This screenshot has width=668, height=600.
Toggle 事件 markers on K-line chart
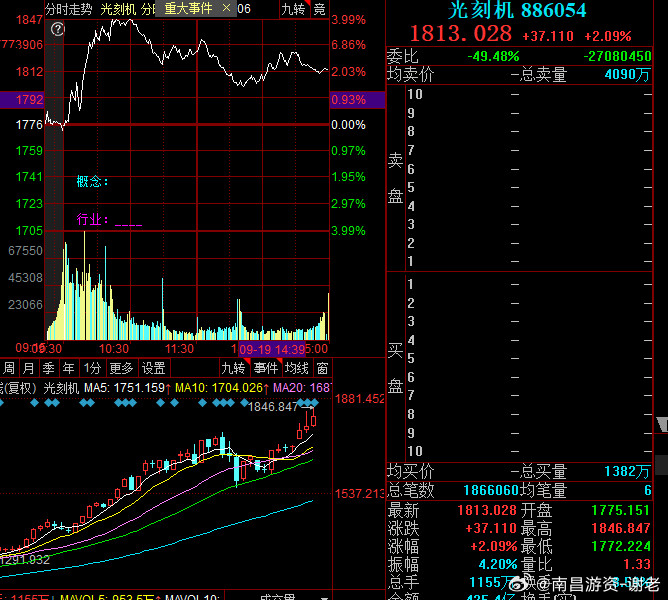tap(266, 368)
